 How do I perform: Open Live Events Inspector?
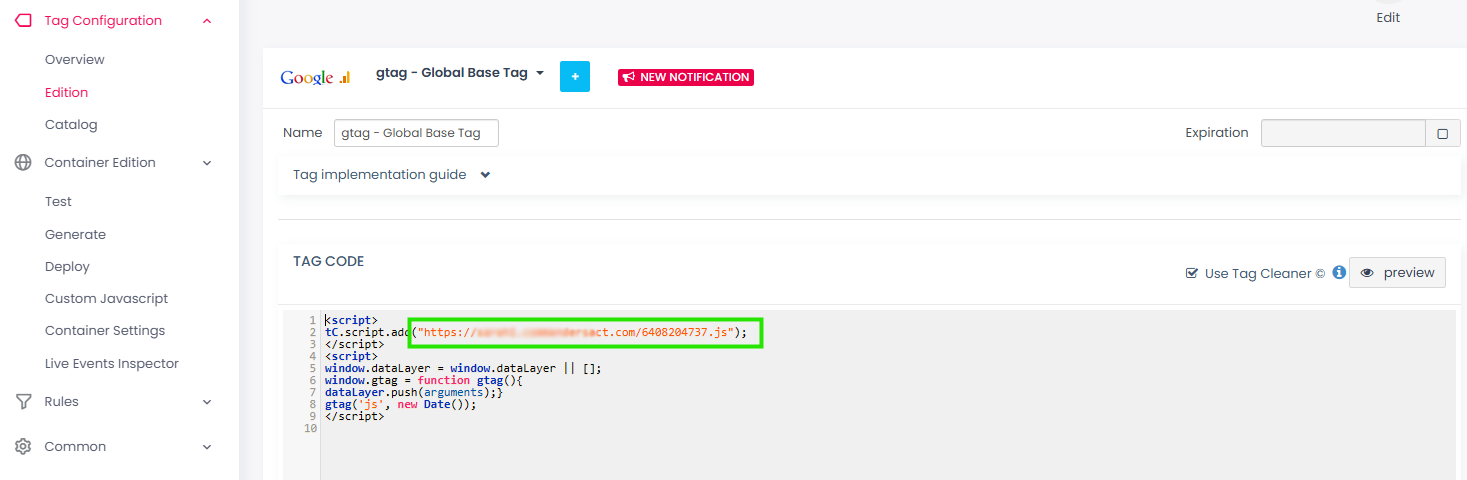pyautogui.click(x=112, y=364)
